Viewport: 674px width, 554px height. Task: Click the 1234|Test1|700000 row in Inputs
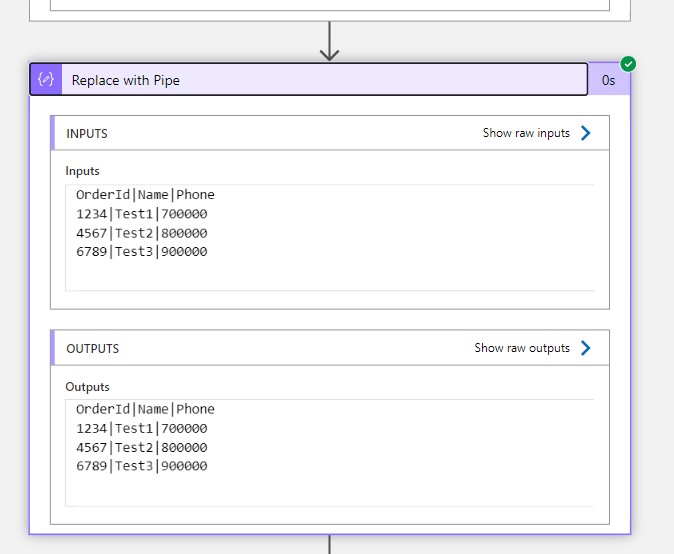tap(141, 213)
